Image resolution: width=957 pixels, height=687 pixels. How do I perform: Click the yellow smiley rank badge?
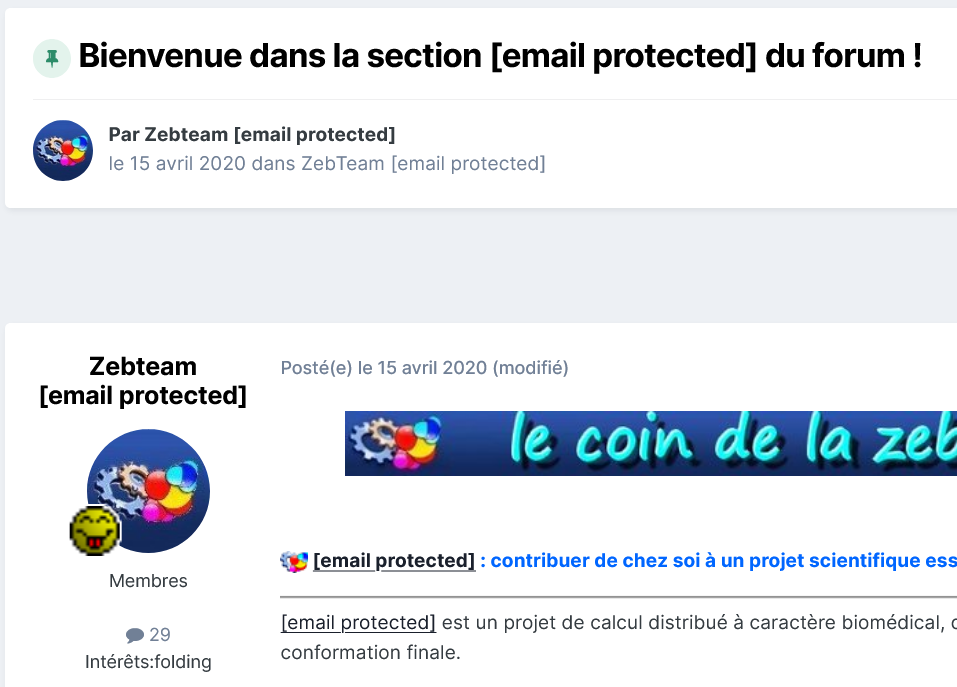point(95,531)
